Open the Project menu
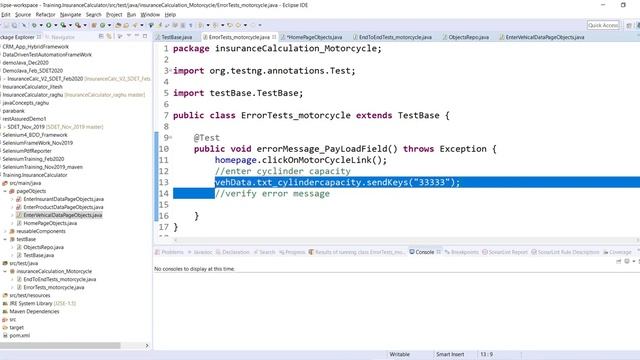The height and width of the screenshot is (360, 640). [x=114, y=15]
